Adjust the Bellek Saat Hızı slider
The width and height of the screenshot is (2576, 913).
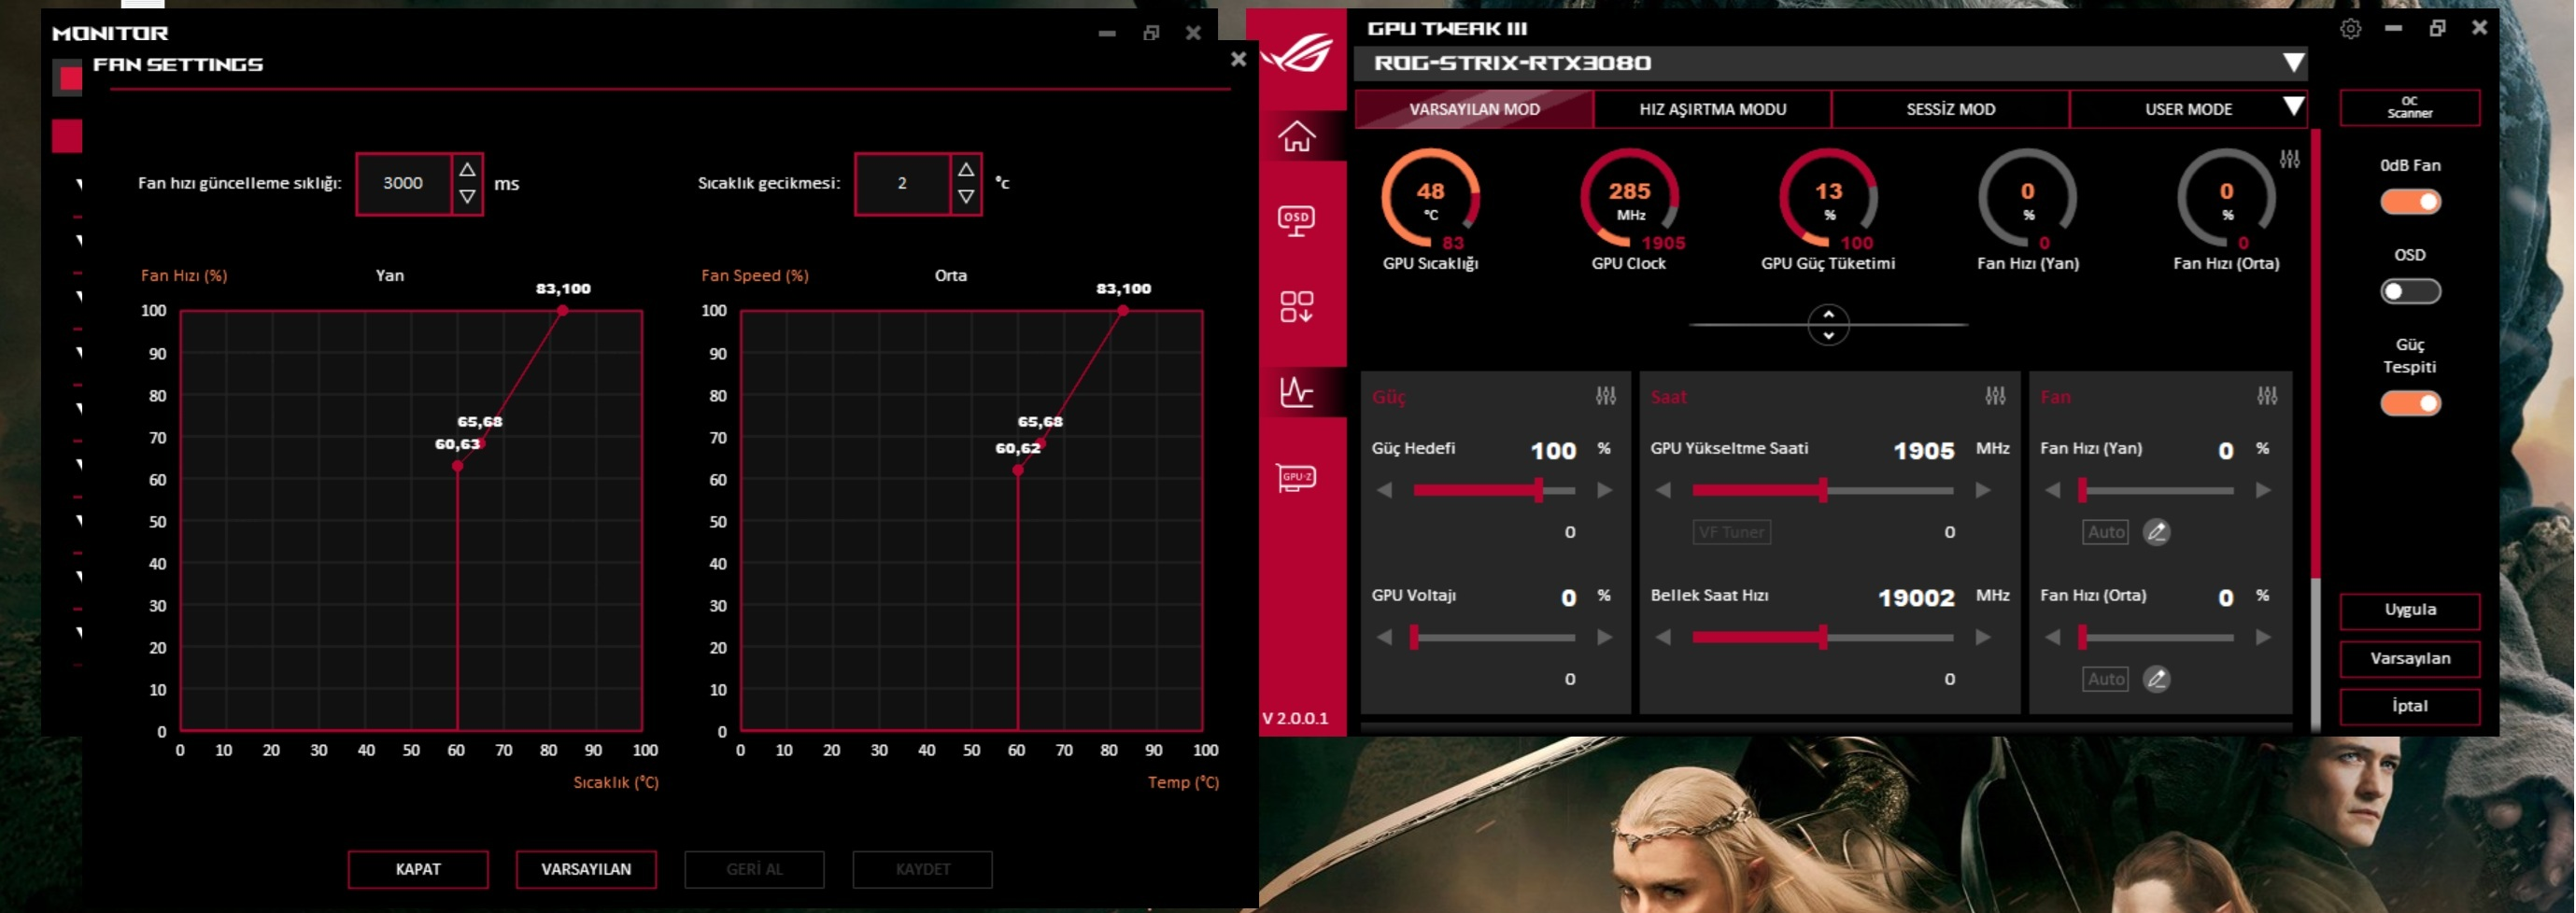coord(1823,637)
